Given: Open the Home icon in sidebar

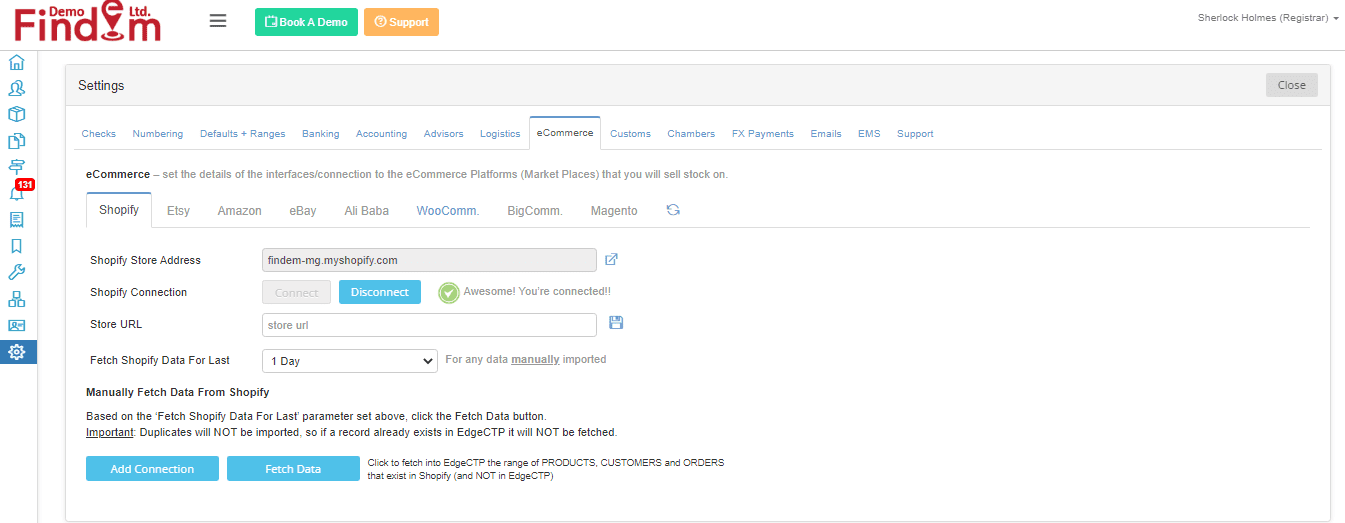Looking at the screenshot, I should pos(16,62).
